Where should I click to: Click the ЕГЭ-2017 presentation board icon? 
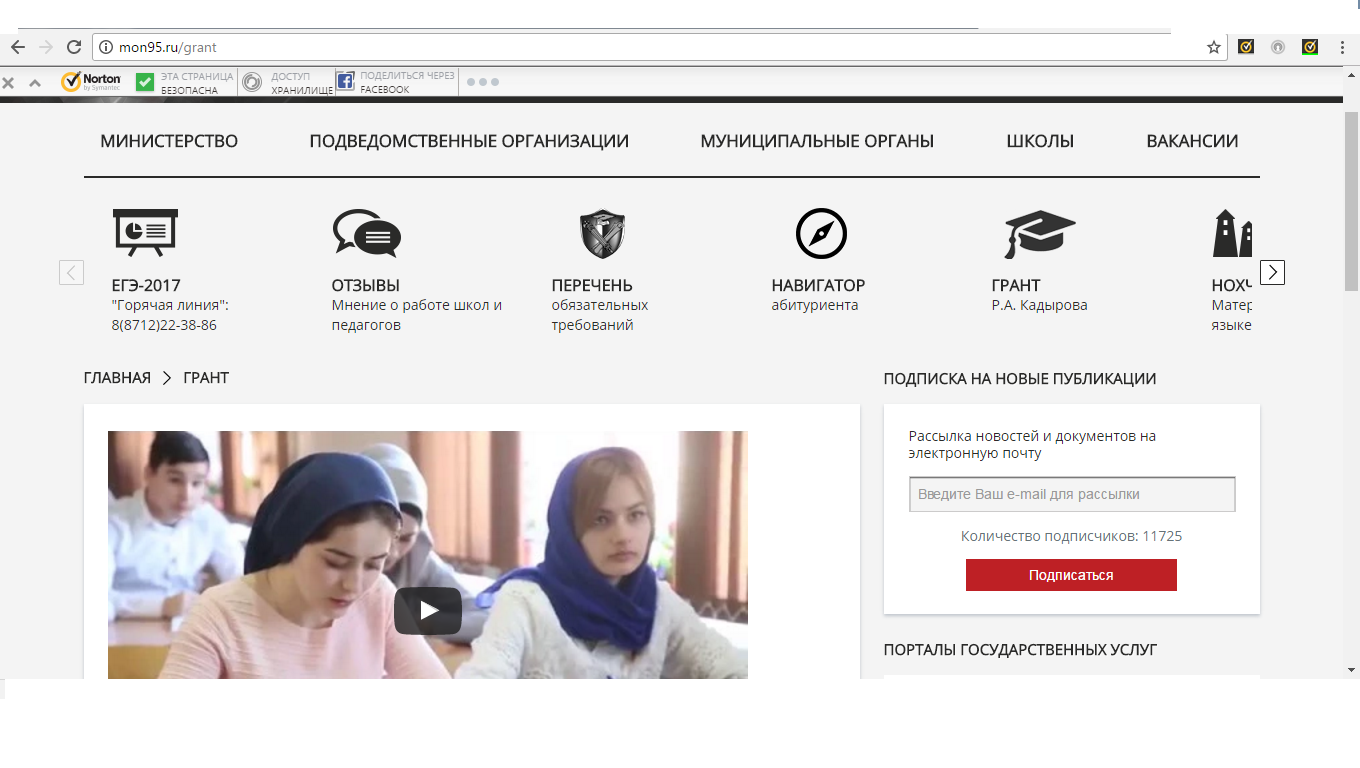point(145,233)
